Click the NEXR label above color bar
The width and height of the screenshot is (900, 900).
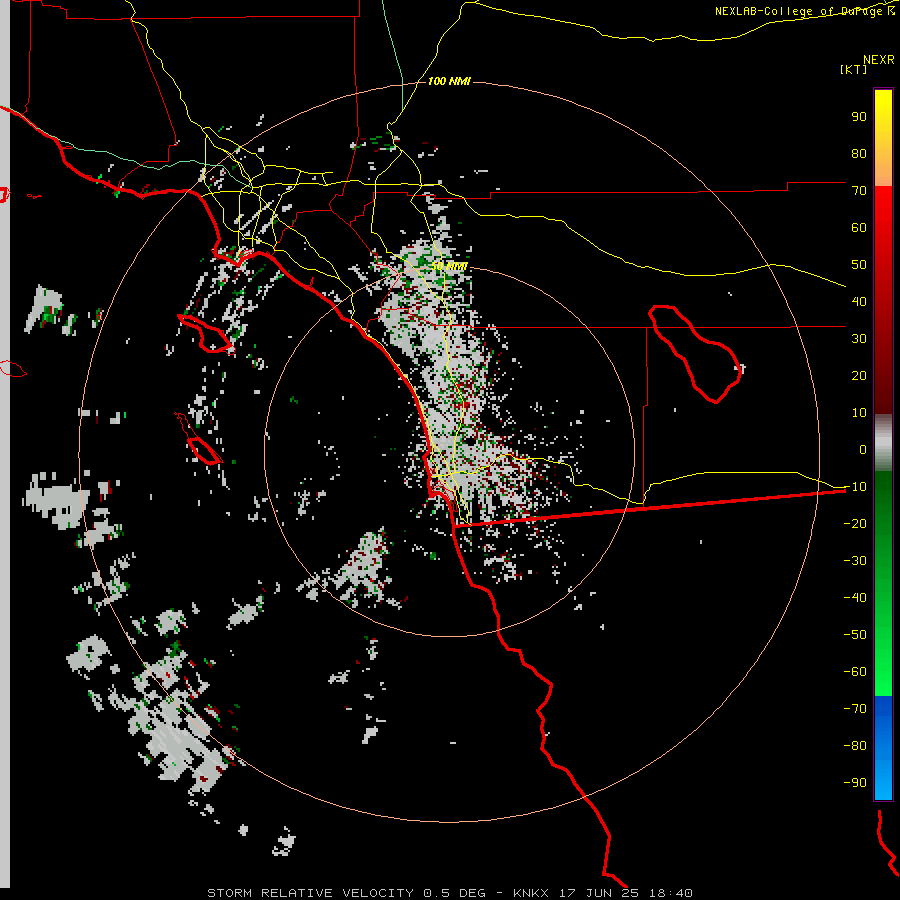pos(879,60)
